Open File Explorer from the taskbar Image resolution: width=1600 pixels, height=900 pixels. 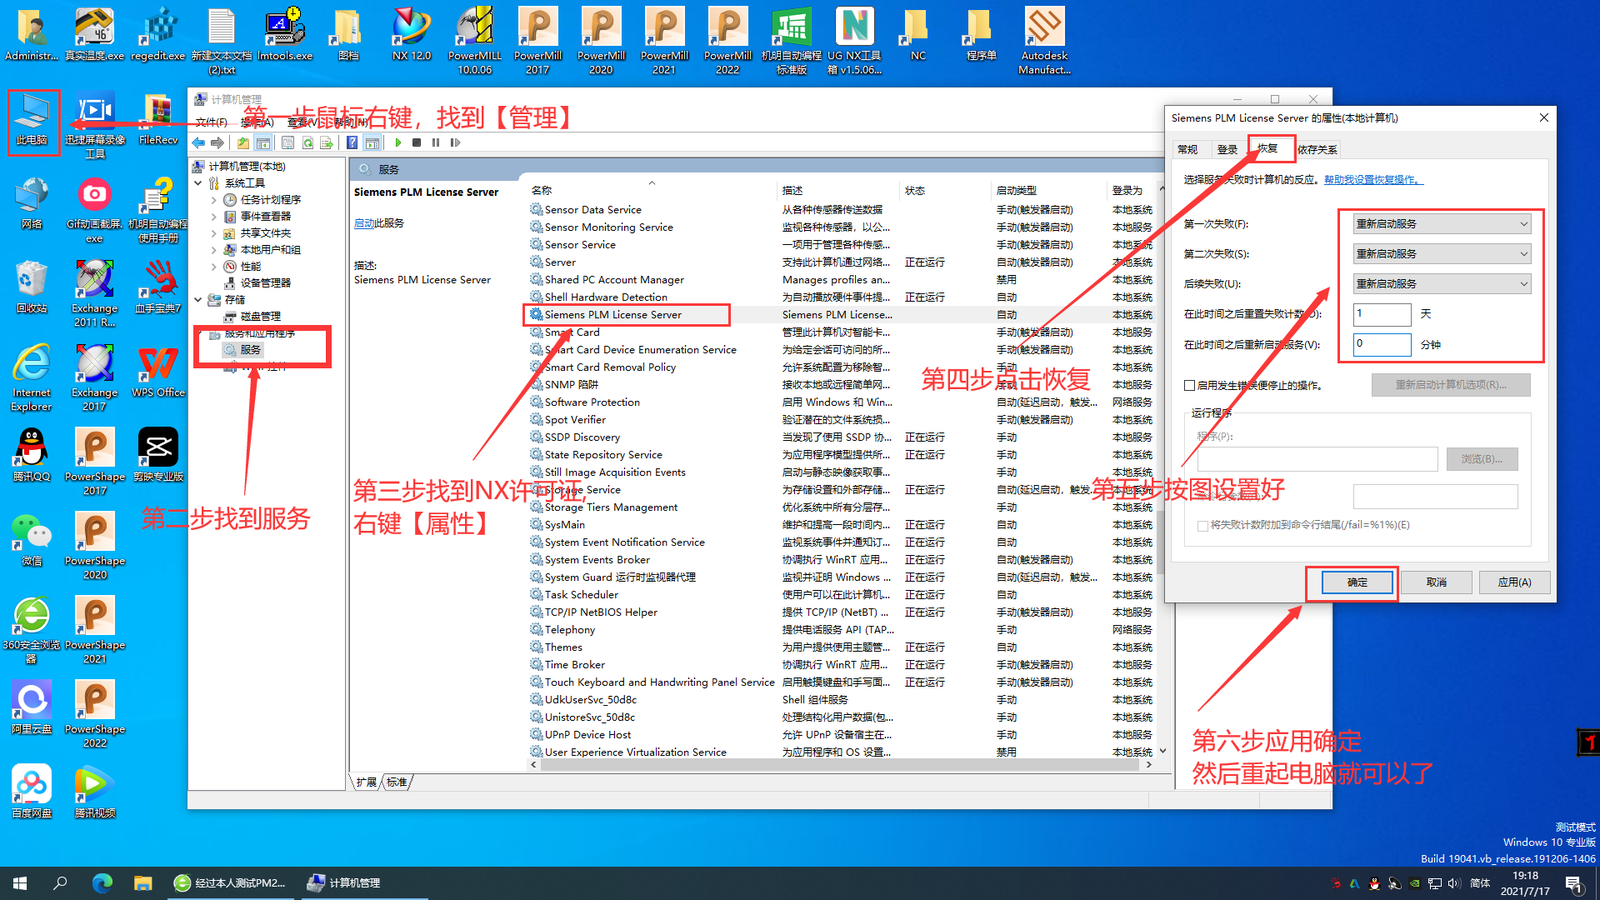pyautogui.click(x=143, y=883)
